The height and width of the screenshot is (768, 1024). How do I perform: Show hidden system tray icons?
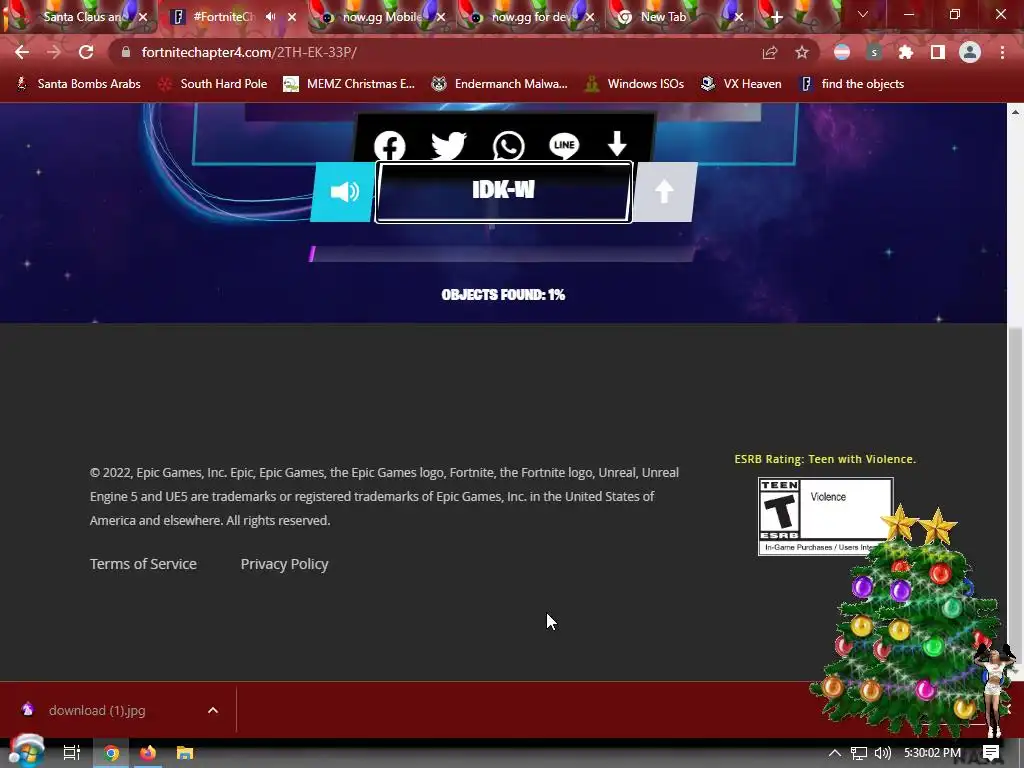(x=835, y=753)
